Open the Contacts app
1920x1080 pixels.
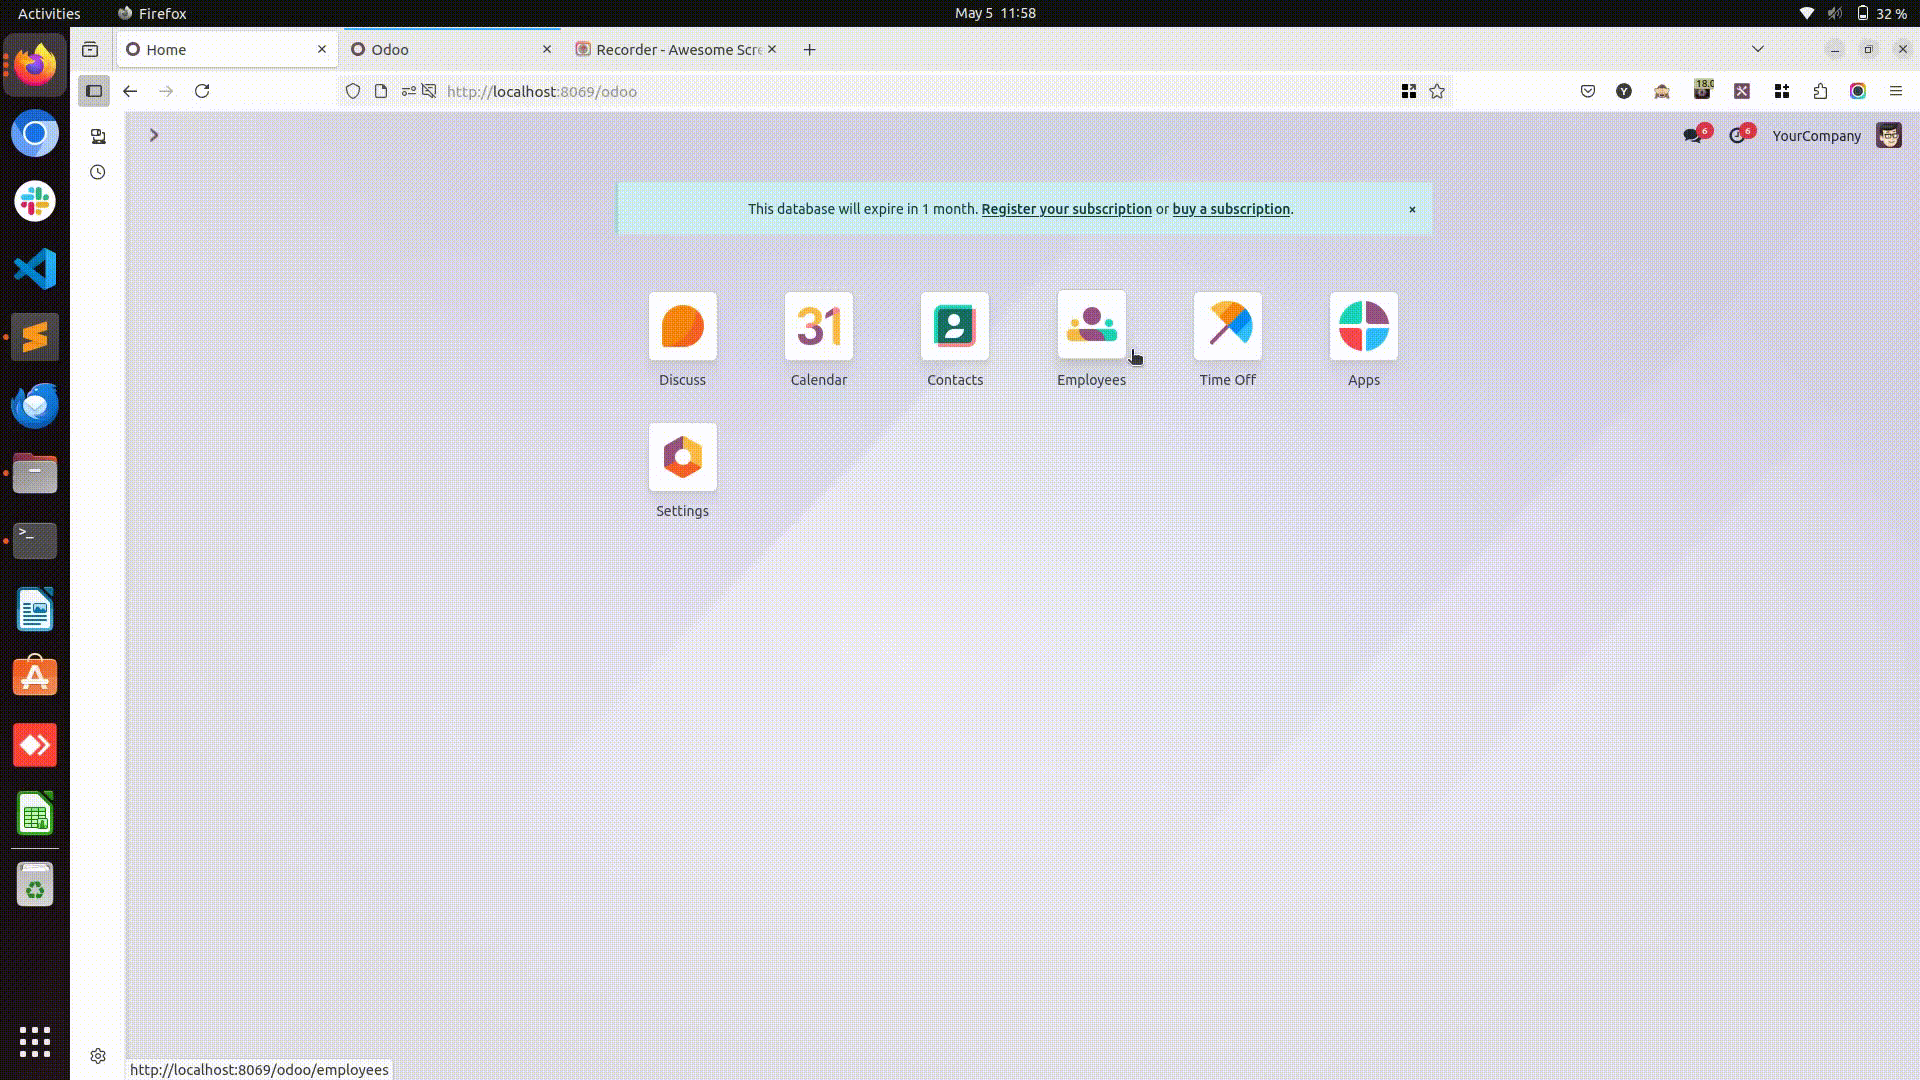point(954,327)
